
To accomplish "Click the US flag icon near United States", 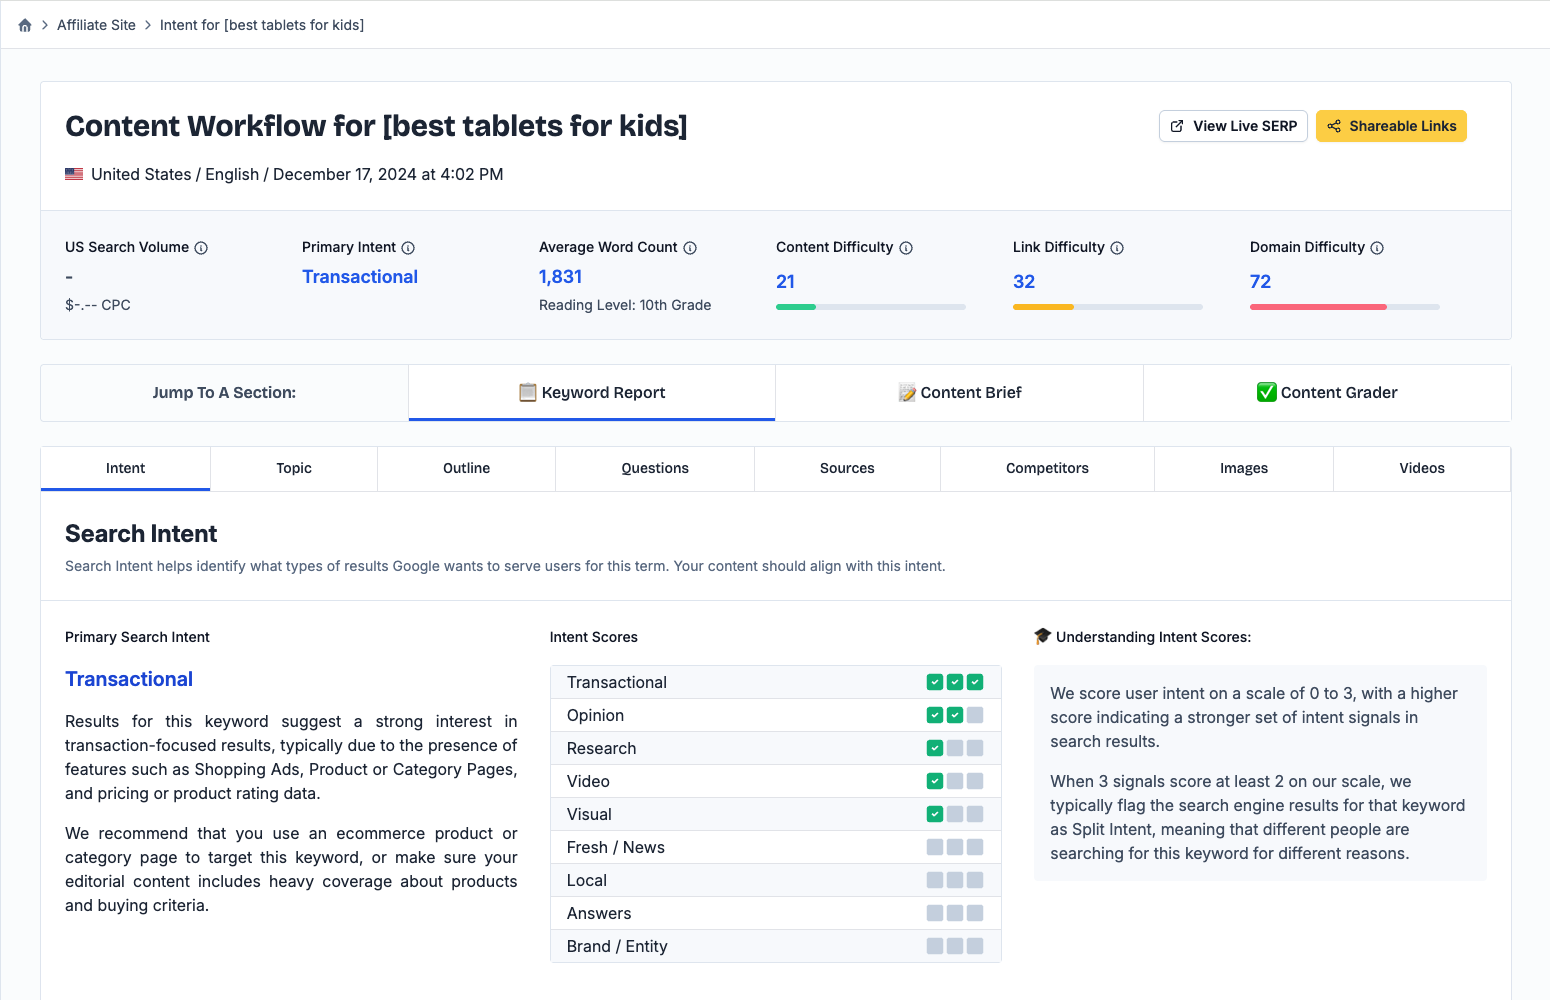I will click(74, 173).
